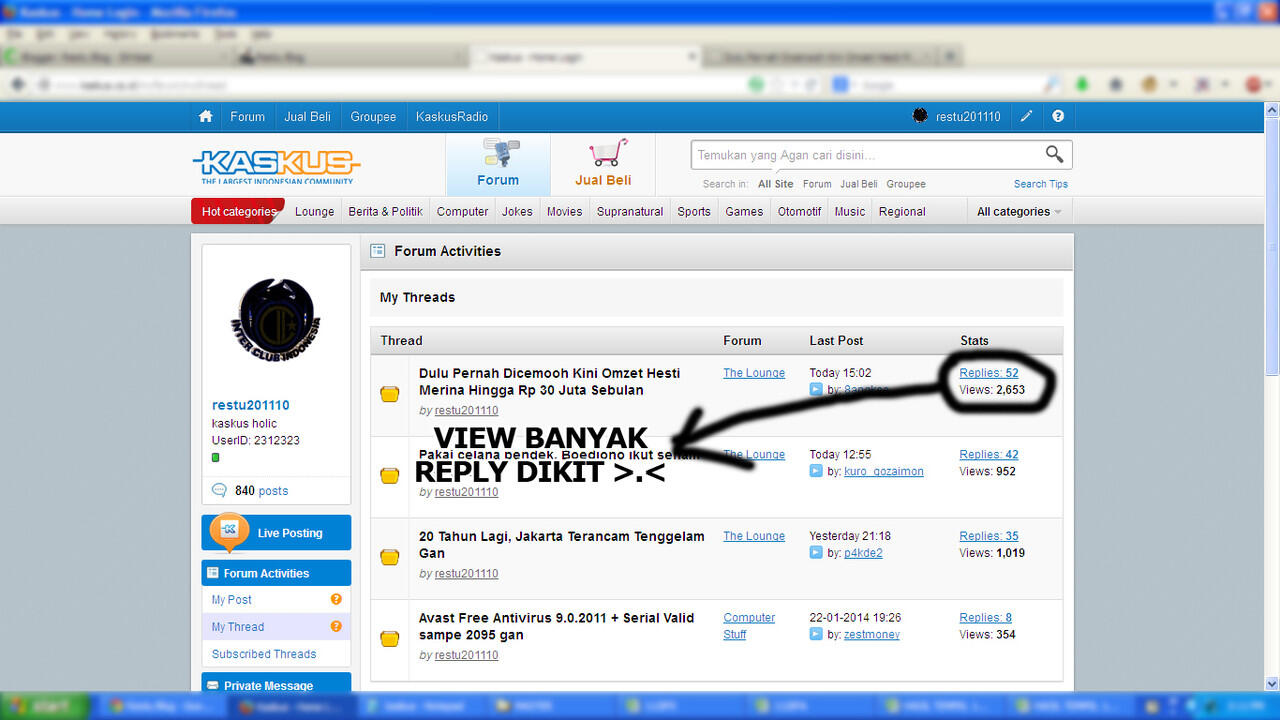Click the browser vertical scrollbar

1271,395
